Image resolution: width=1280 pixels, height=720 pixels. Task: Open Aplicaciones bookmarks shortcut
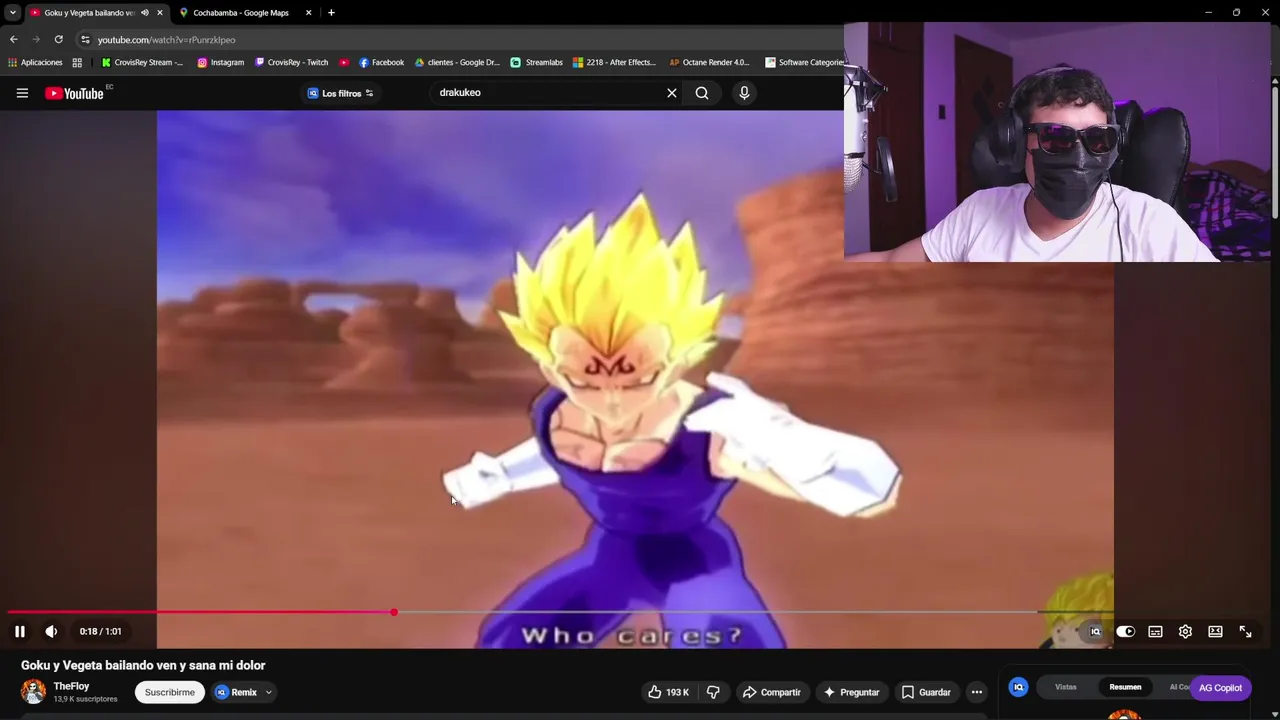point(34,62)
